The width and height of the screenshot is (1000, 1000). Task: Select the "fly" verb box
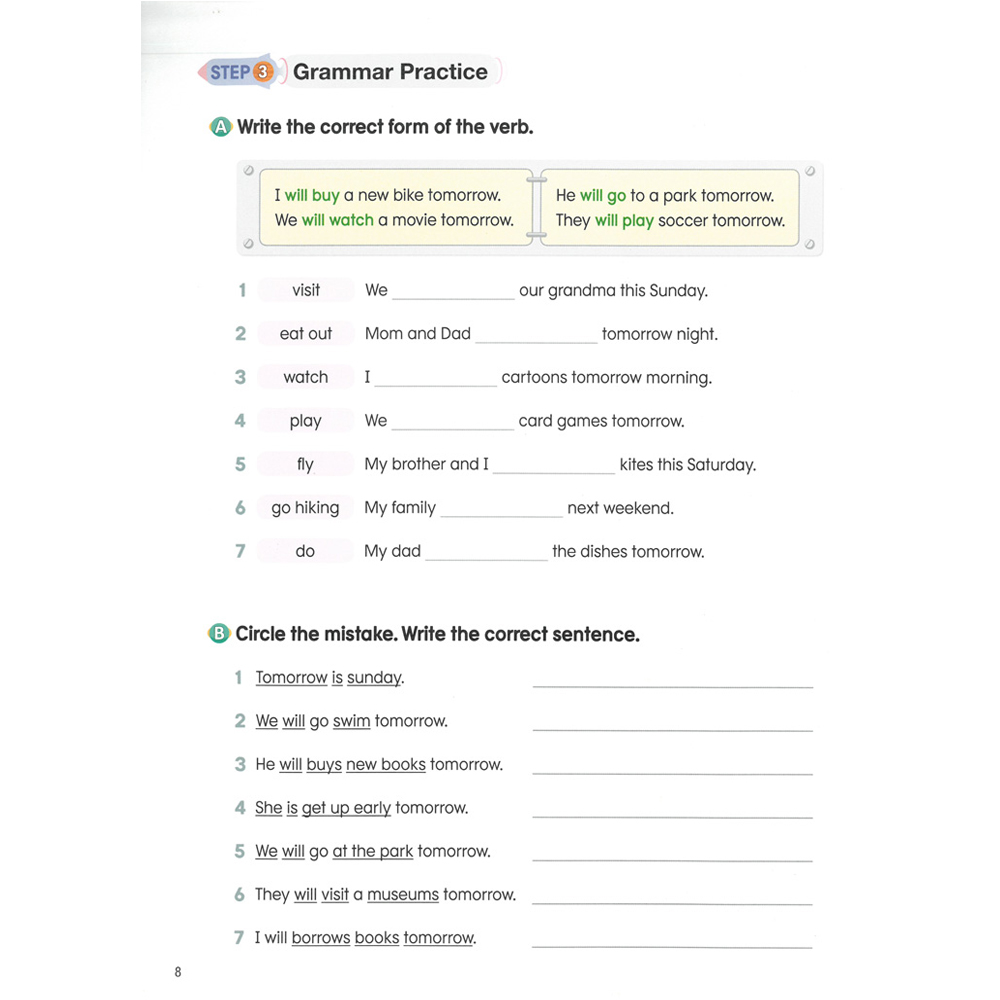pyautogui.click(x=306, y=464)
